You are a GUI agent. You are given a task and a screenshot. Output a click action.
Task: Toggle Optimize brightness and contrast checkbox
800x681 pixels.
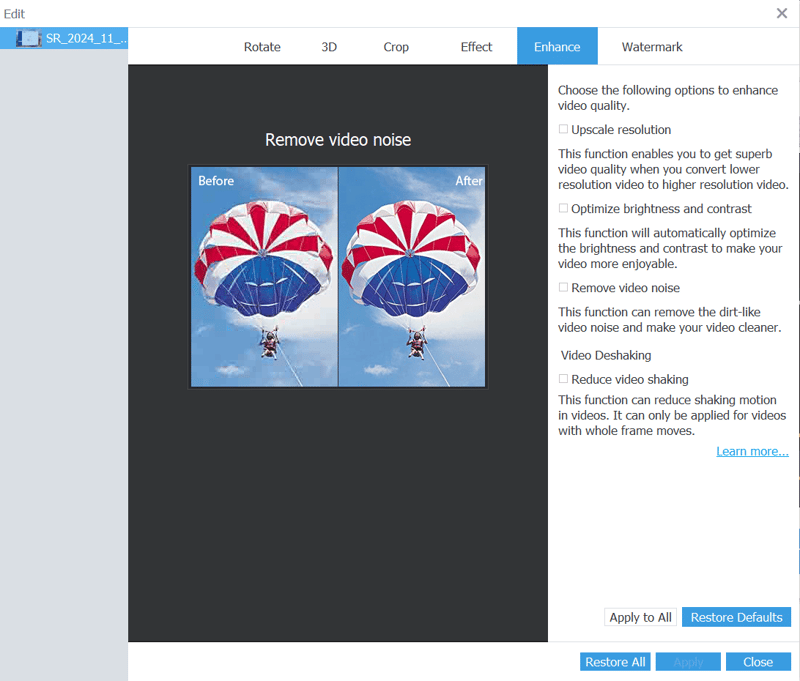point(564,209)
